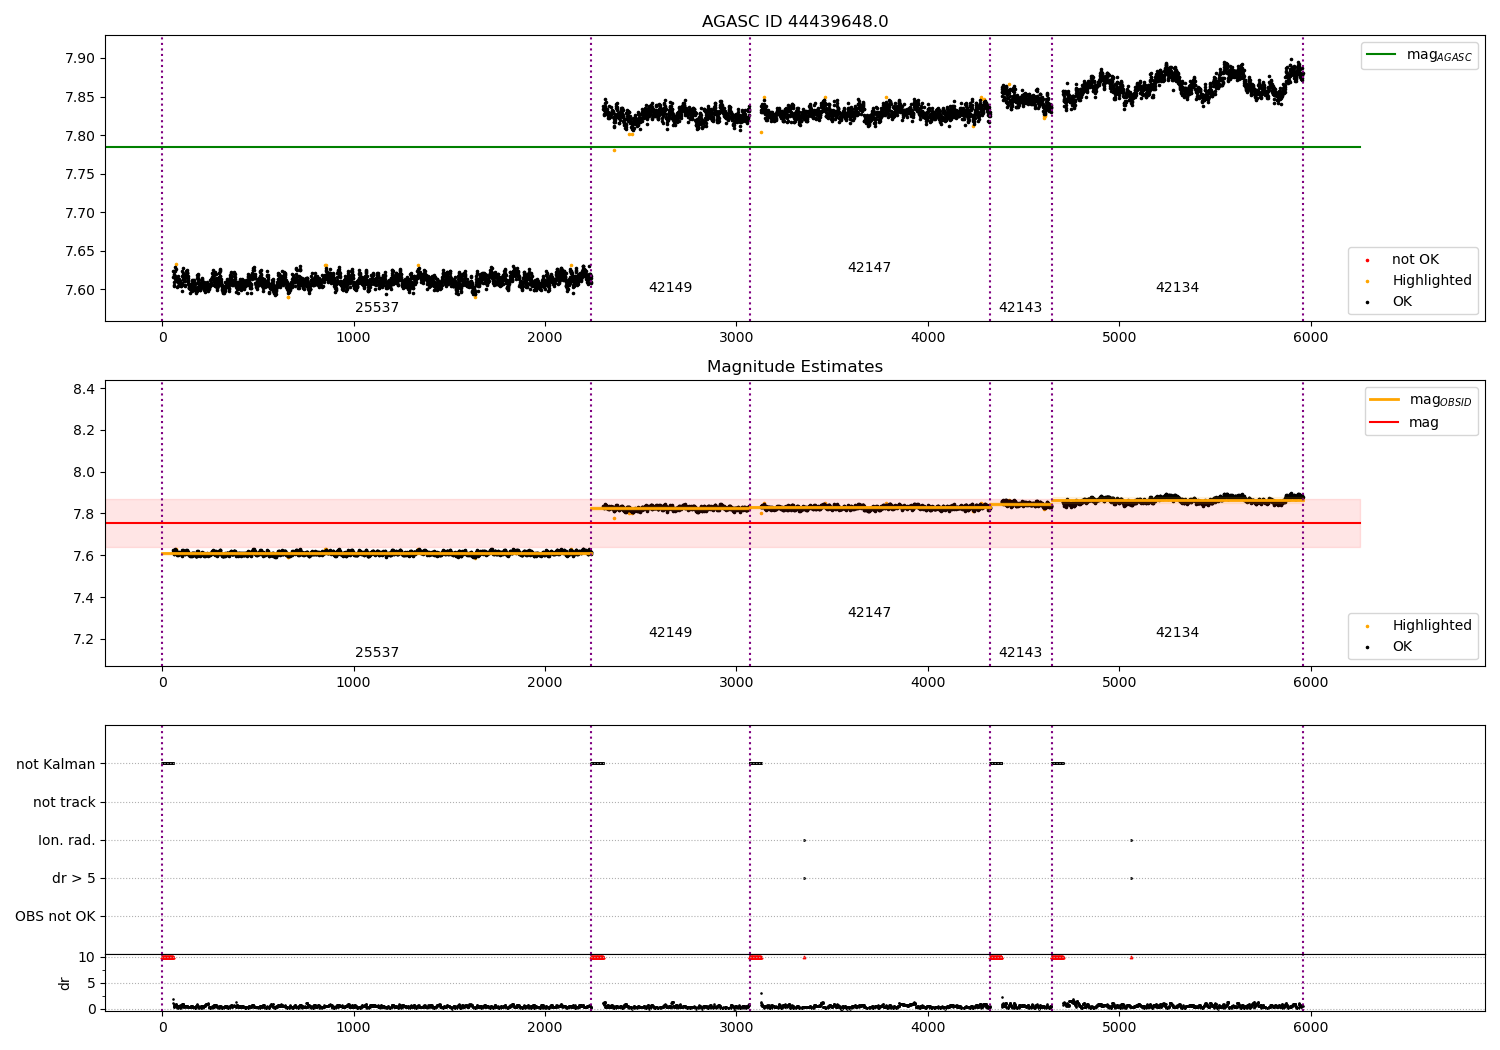Click the 'dr > 5' axis label

74,878
